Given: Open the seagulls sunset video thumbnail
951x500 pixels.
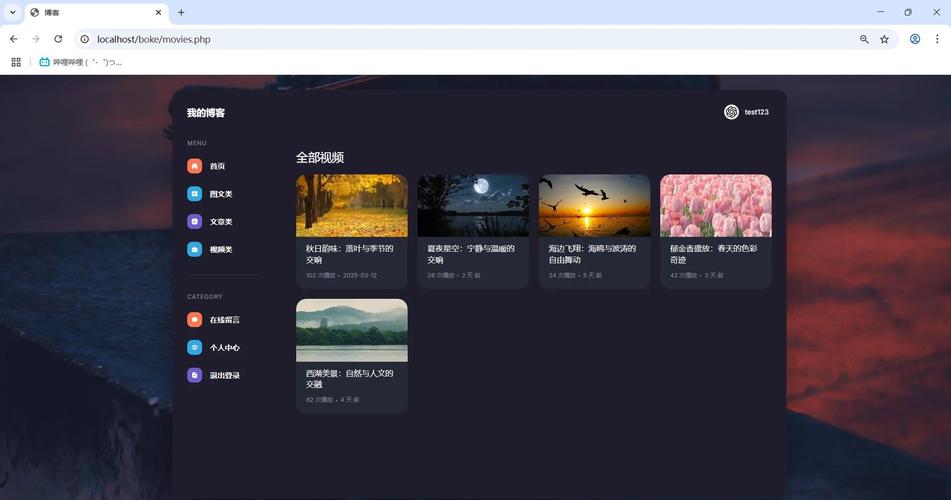Looking at the screenshot, I should point(594,205).
